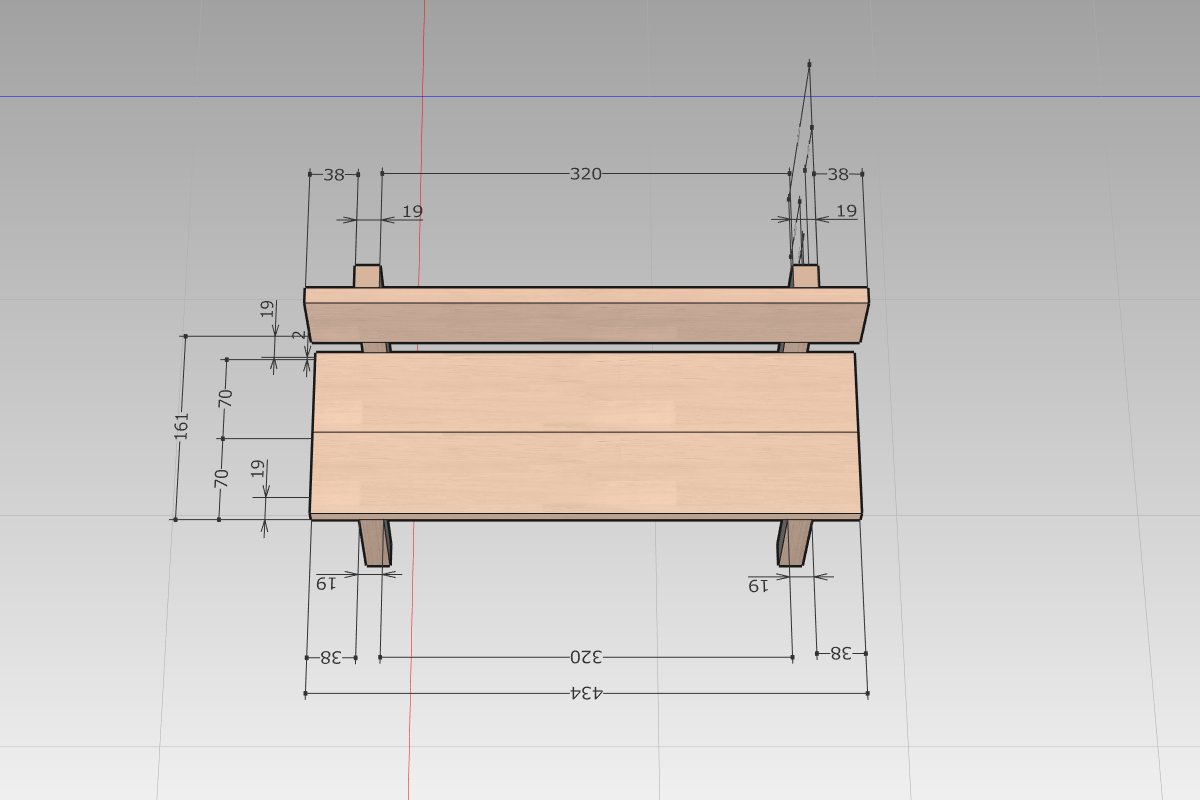This screenshot has height=800, width=1200.
Task: Click the upside-down 320 dimension below the bench
Action: pyautogui.click(x=586, y=657)
